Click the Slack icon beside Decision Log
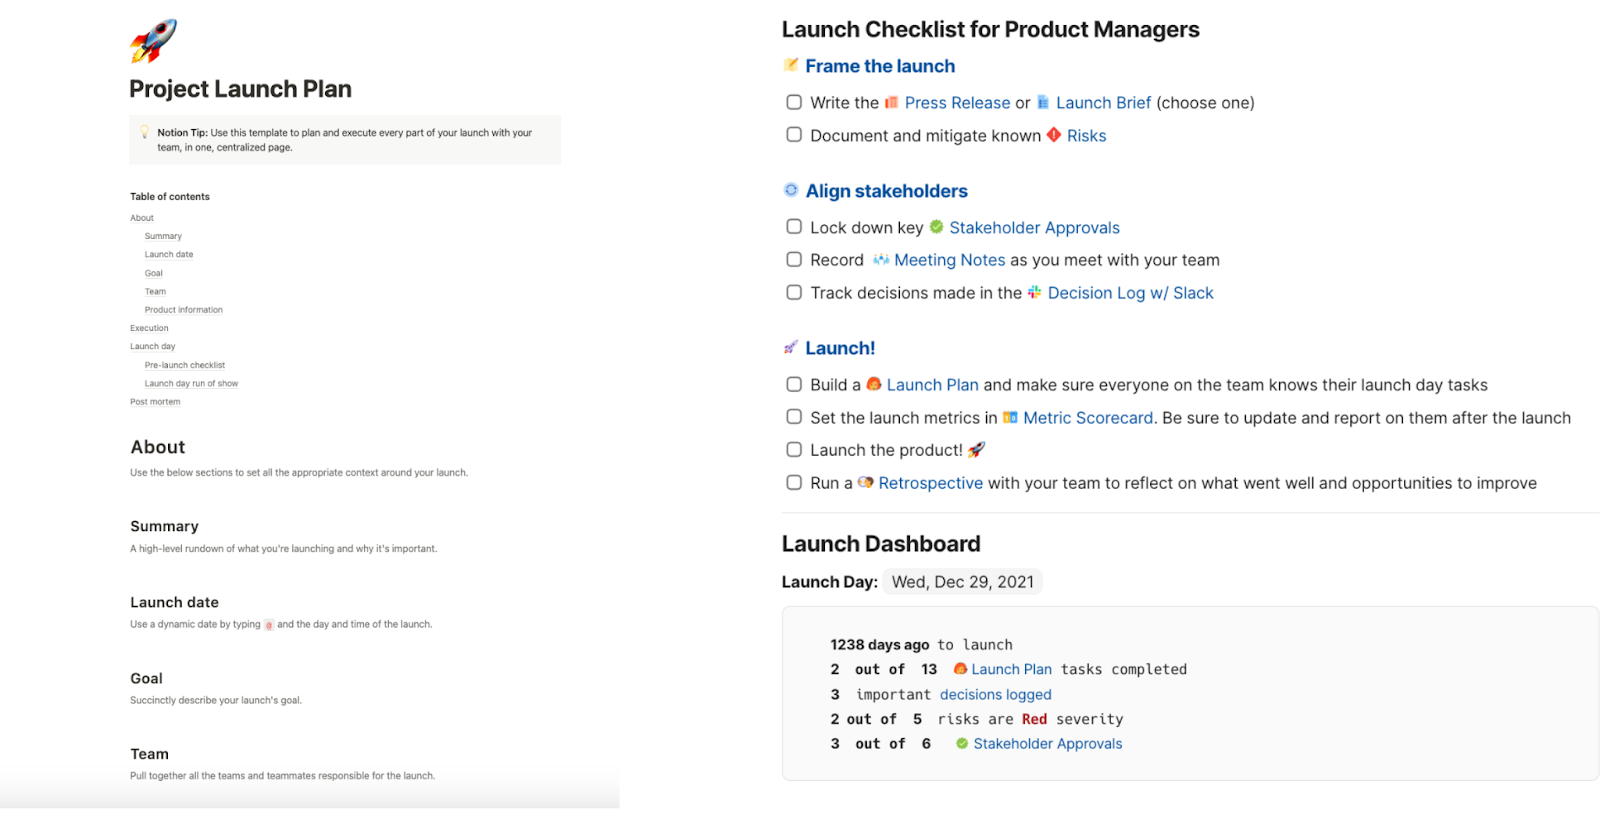 coord(1035,292)
